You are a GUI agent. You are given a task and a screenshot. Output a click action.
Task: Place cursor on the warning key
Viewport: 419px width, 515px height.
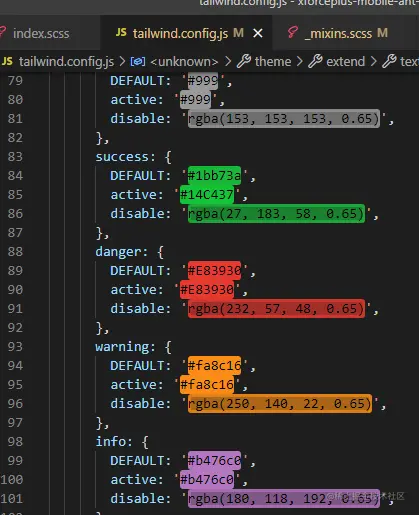tap(122, 347)
